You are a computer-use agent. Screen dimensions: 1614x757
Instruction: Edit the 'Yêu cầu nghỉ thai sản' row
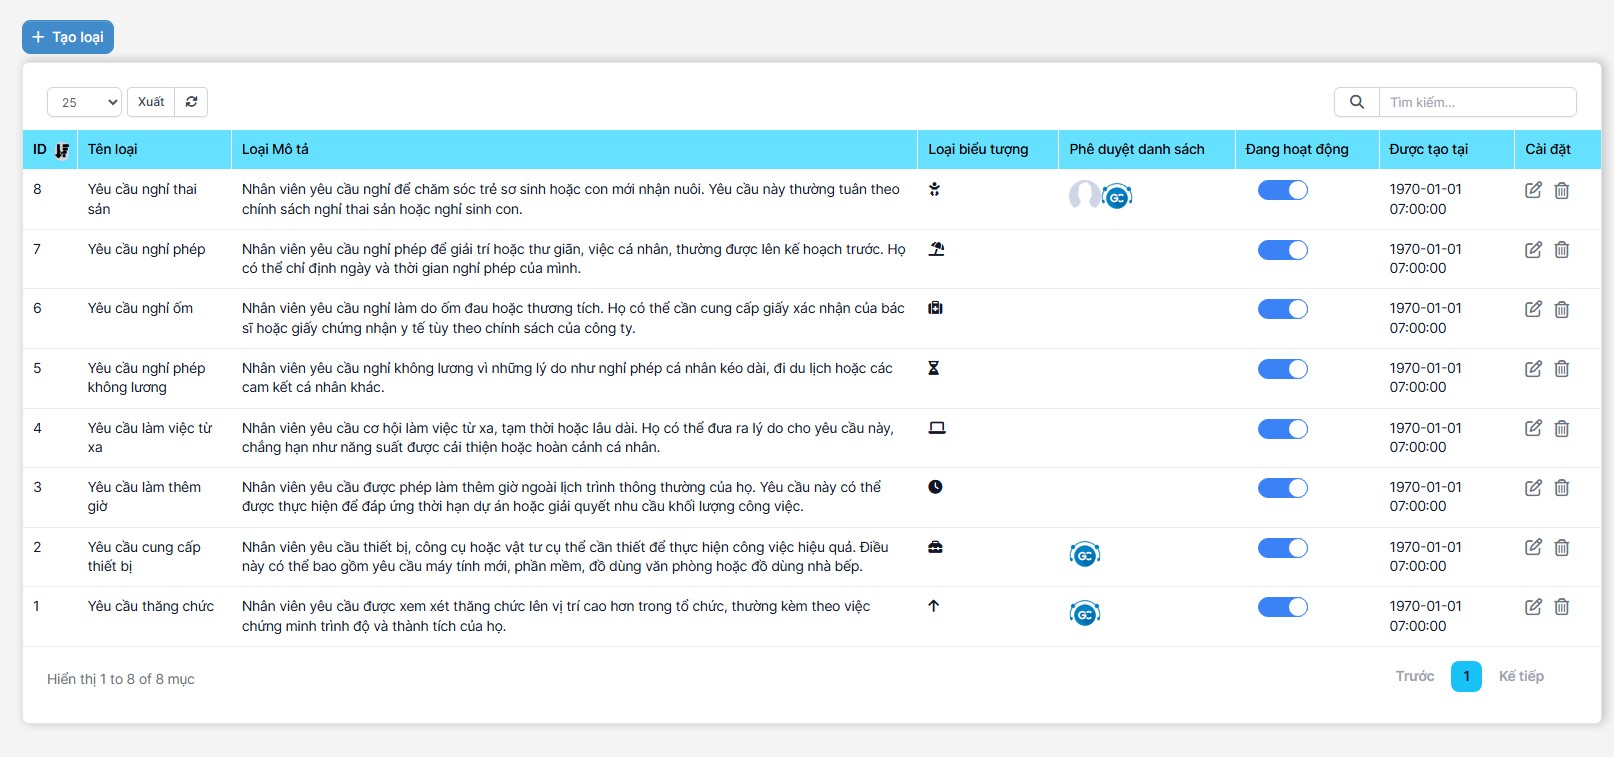[x=1533, y=190]
